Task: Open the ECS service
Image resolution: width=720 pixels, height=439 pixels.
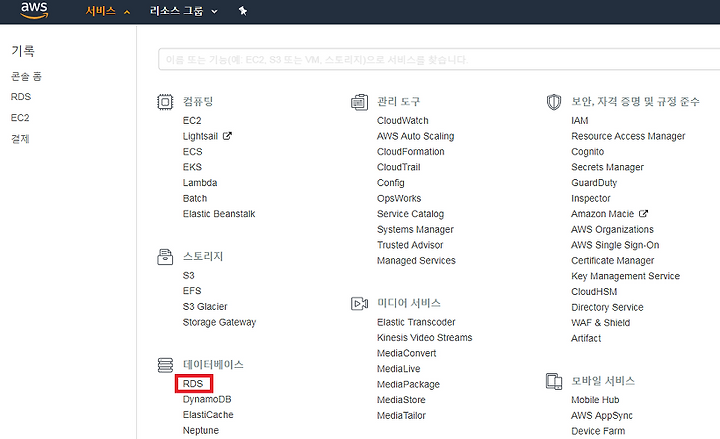Action: (192, 152)
